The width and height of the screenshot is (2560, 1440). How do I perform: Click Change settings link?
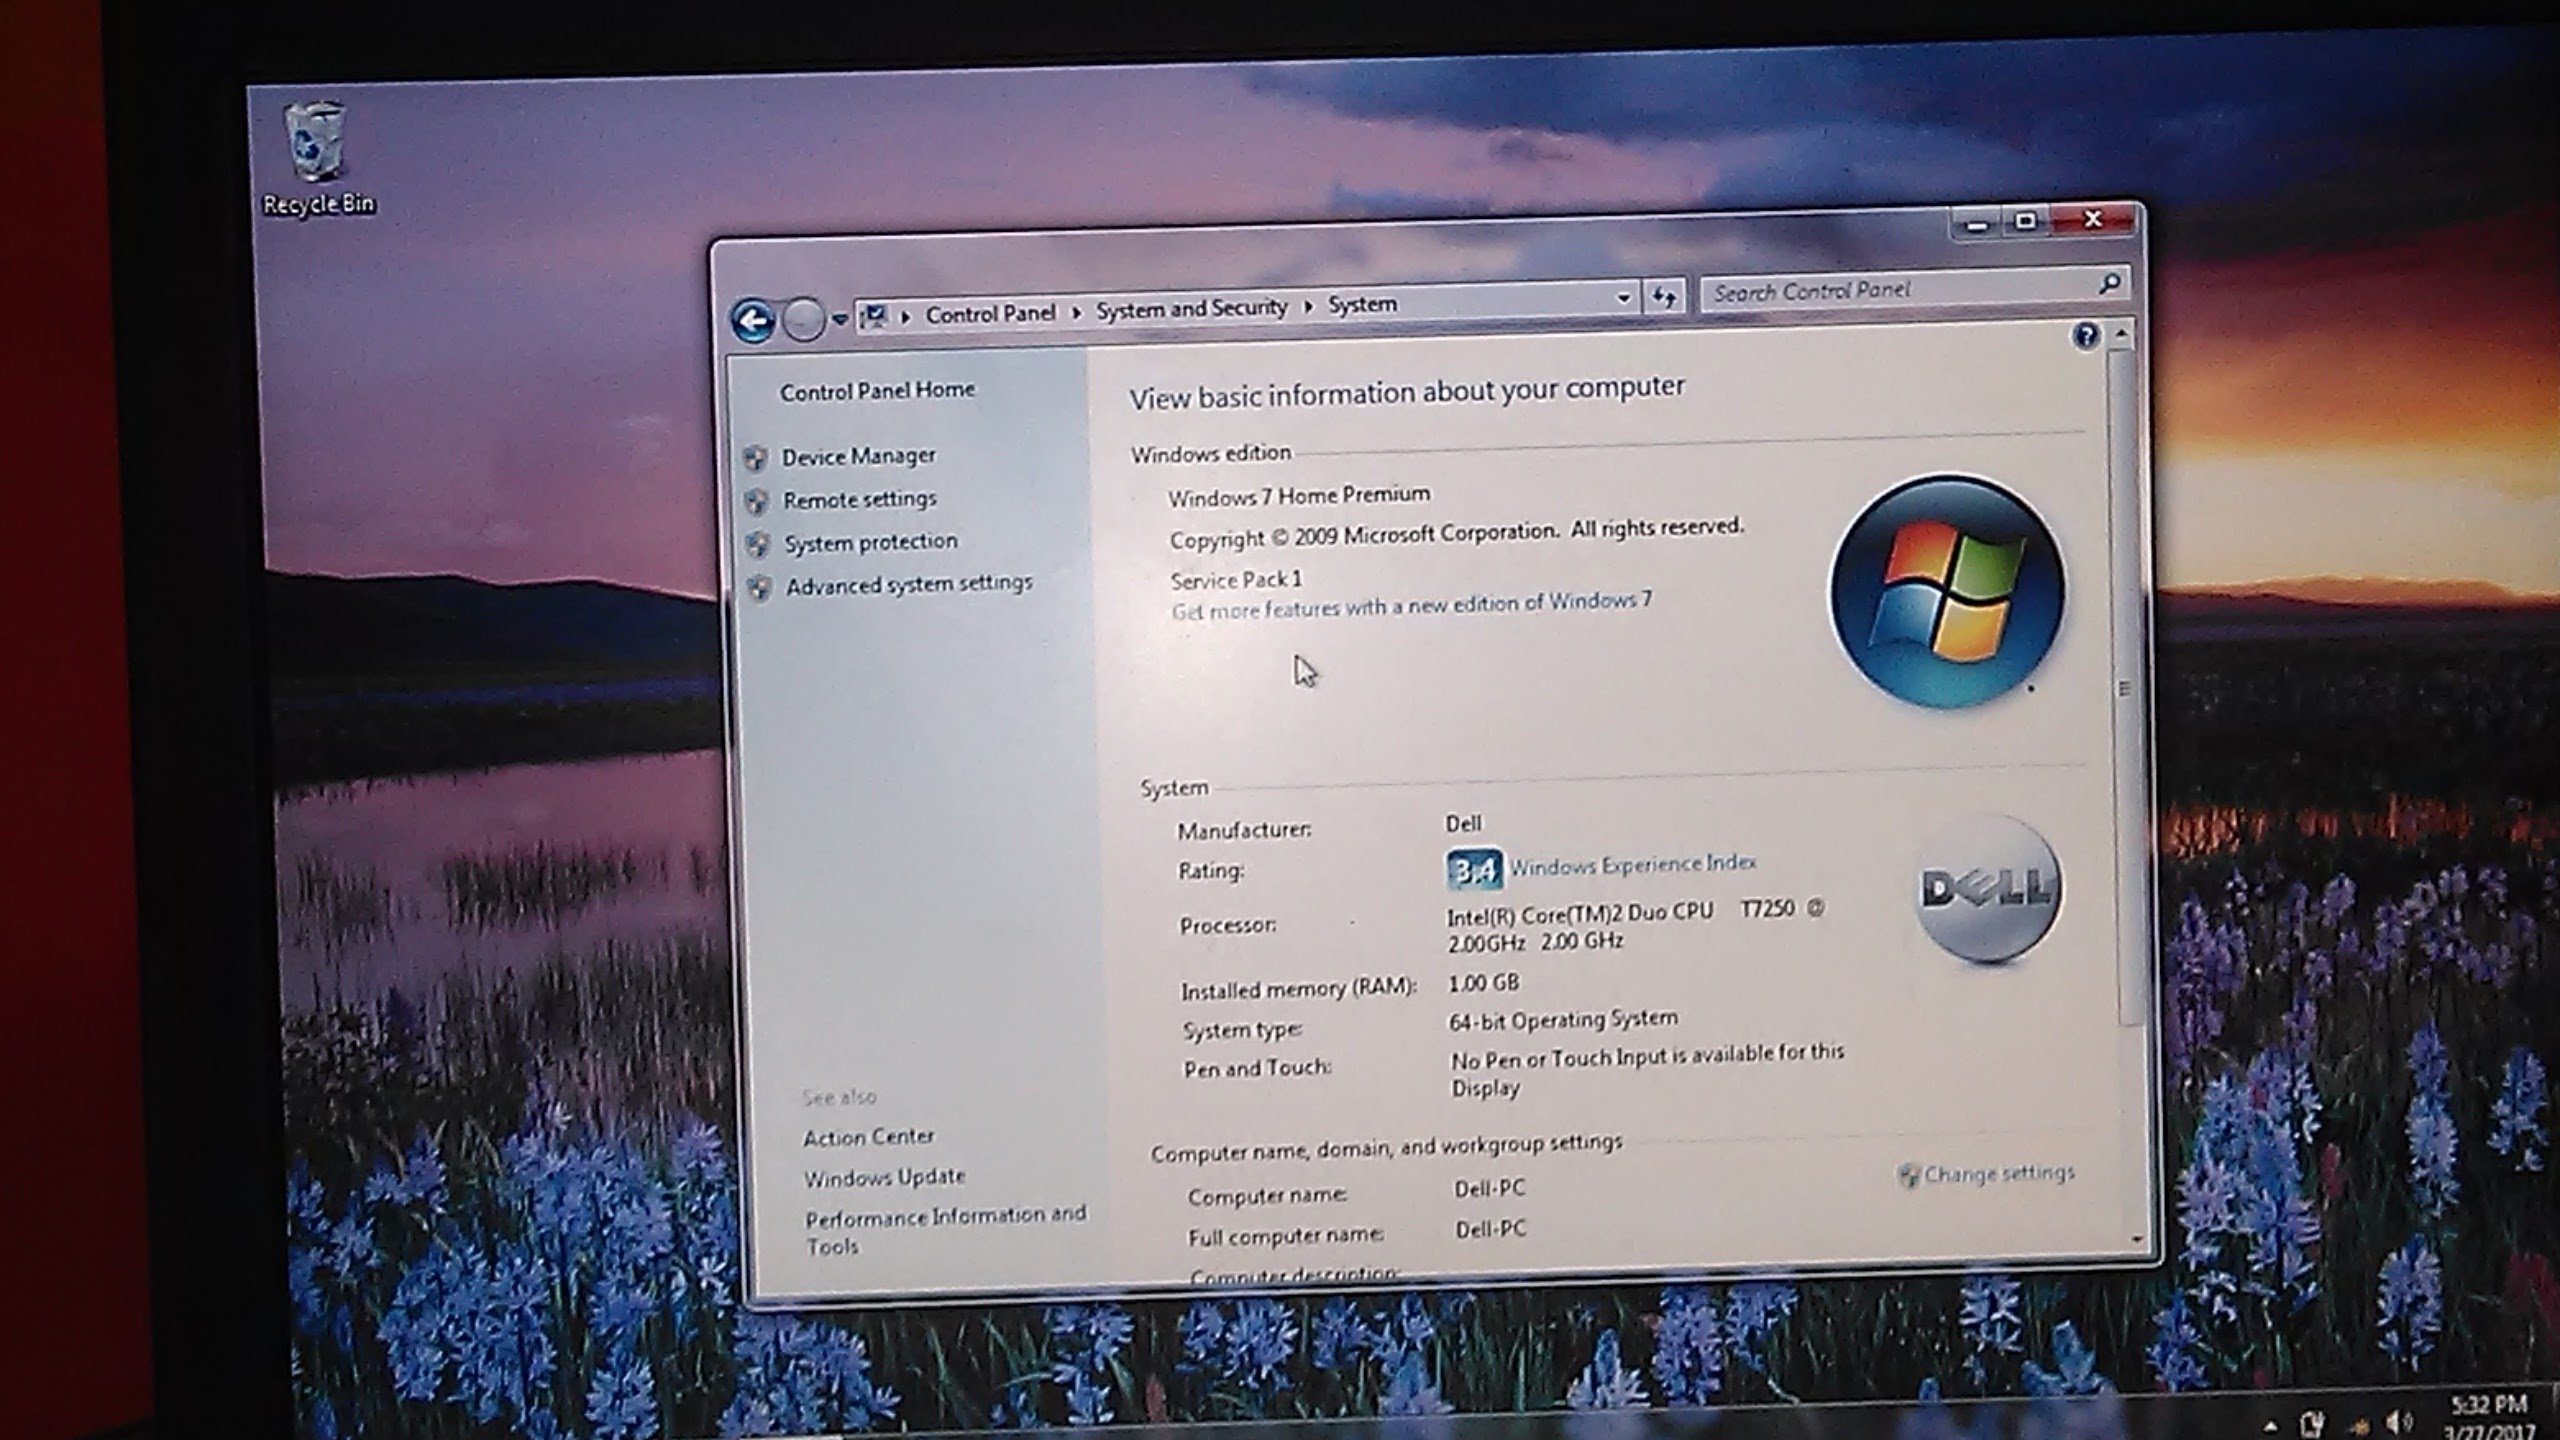[1998, 1173]
